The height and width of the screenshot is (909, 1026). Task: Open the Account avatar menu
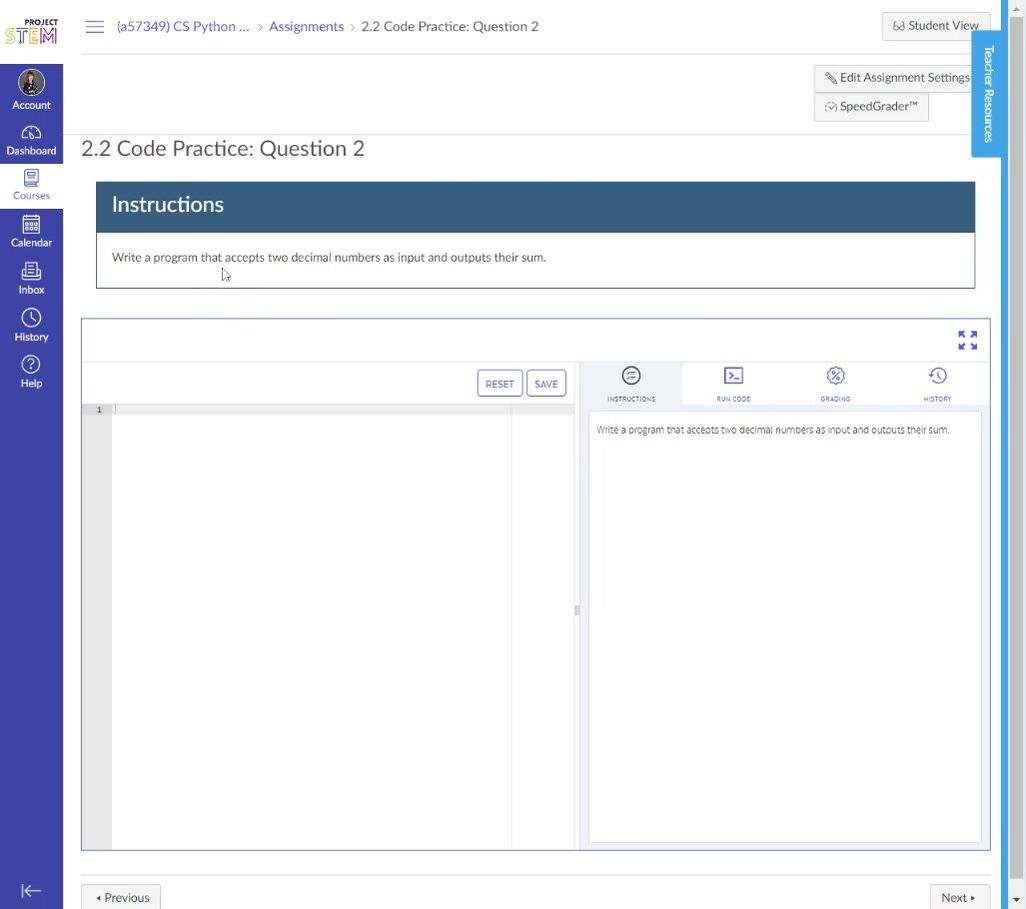coord(31,90)
